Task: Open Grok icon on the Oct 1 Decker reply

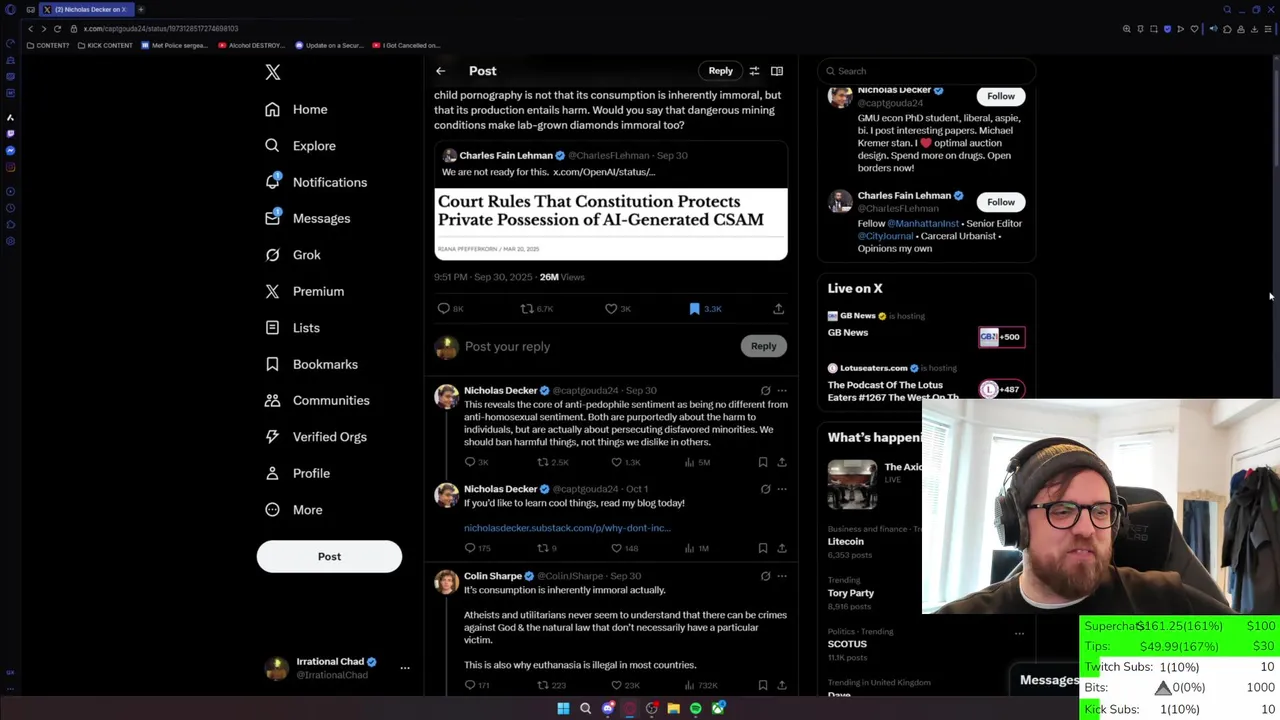Action: [765, 489]
